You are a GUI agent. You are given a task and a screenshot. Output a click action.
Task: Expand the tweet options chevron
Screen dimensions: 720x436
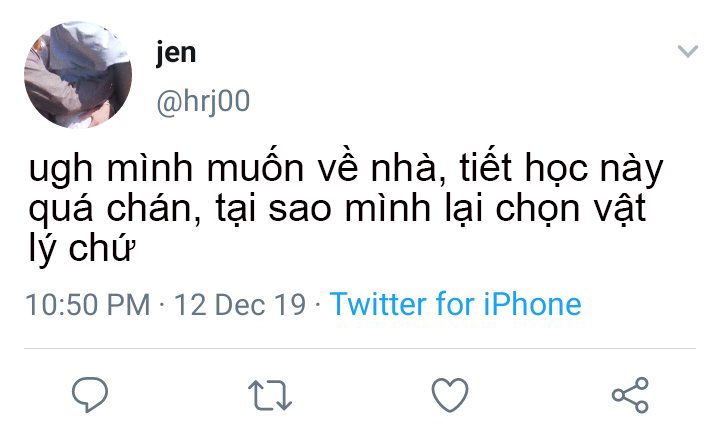click(x=688, y=50)
